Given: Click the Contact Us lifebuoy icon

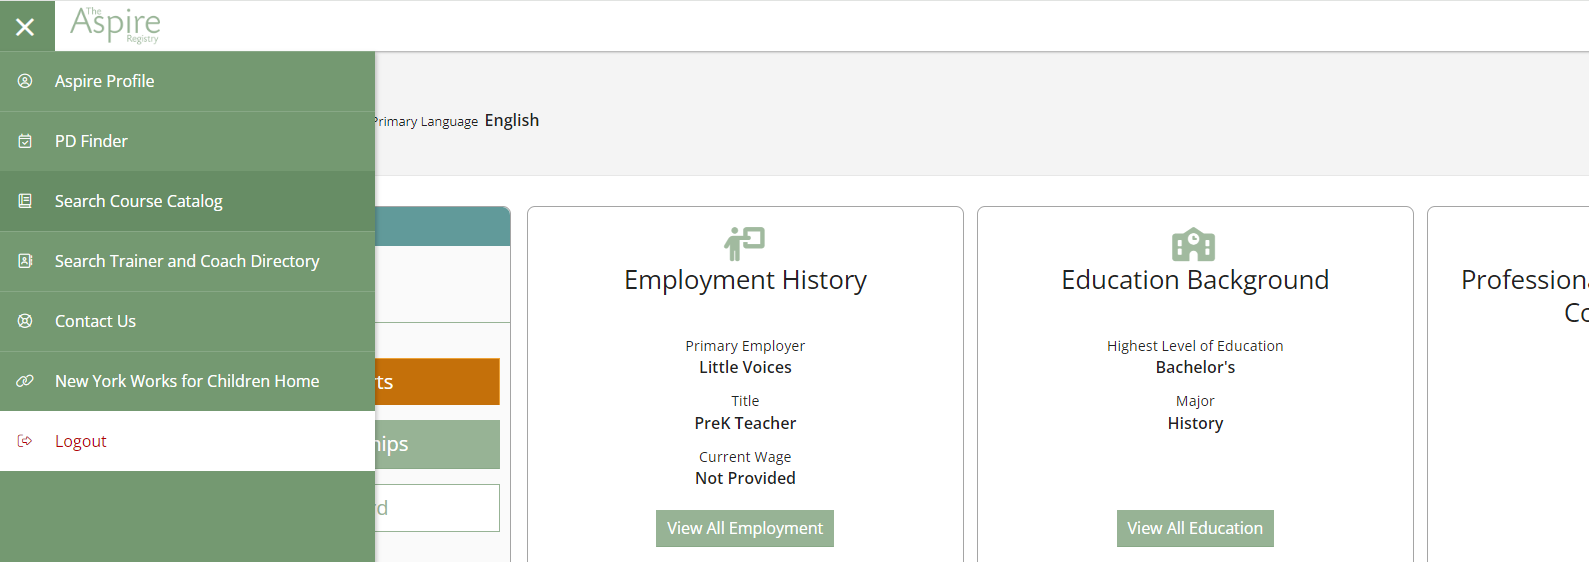Looking at the screenshot, I should coord(25,321).
